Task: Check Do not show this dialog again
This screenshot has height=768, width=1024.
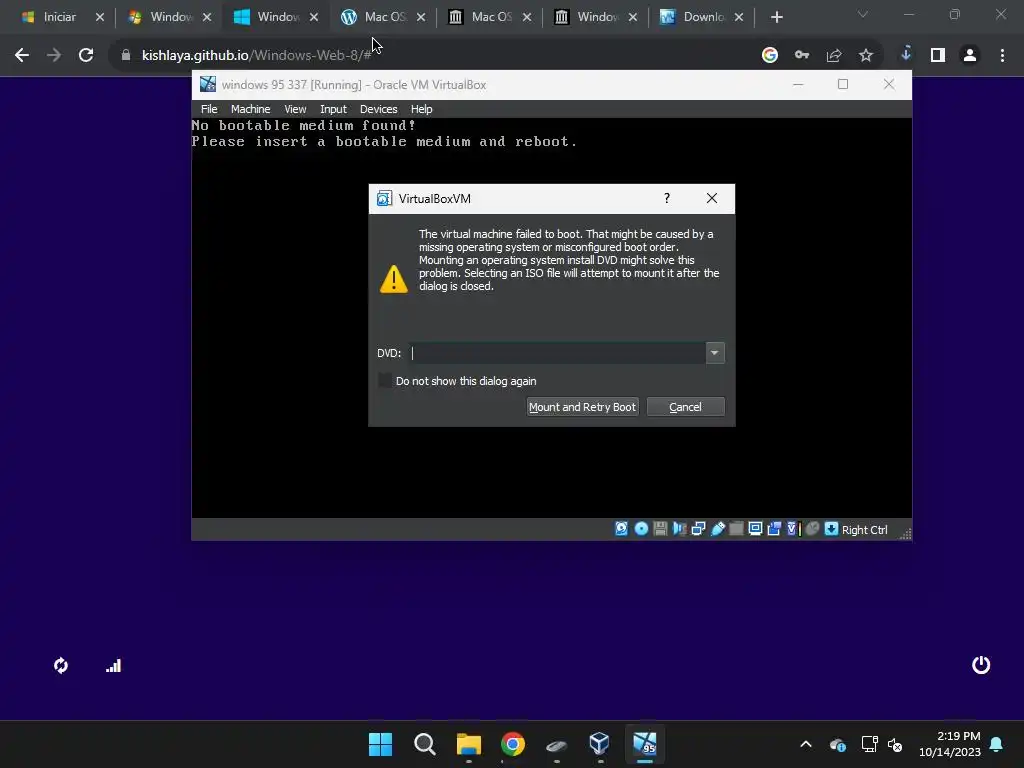Action: coord(385,381)
